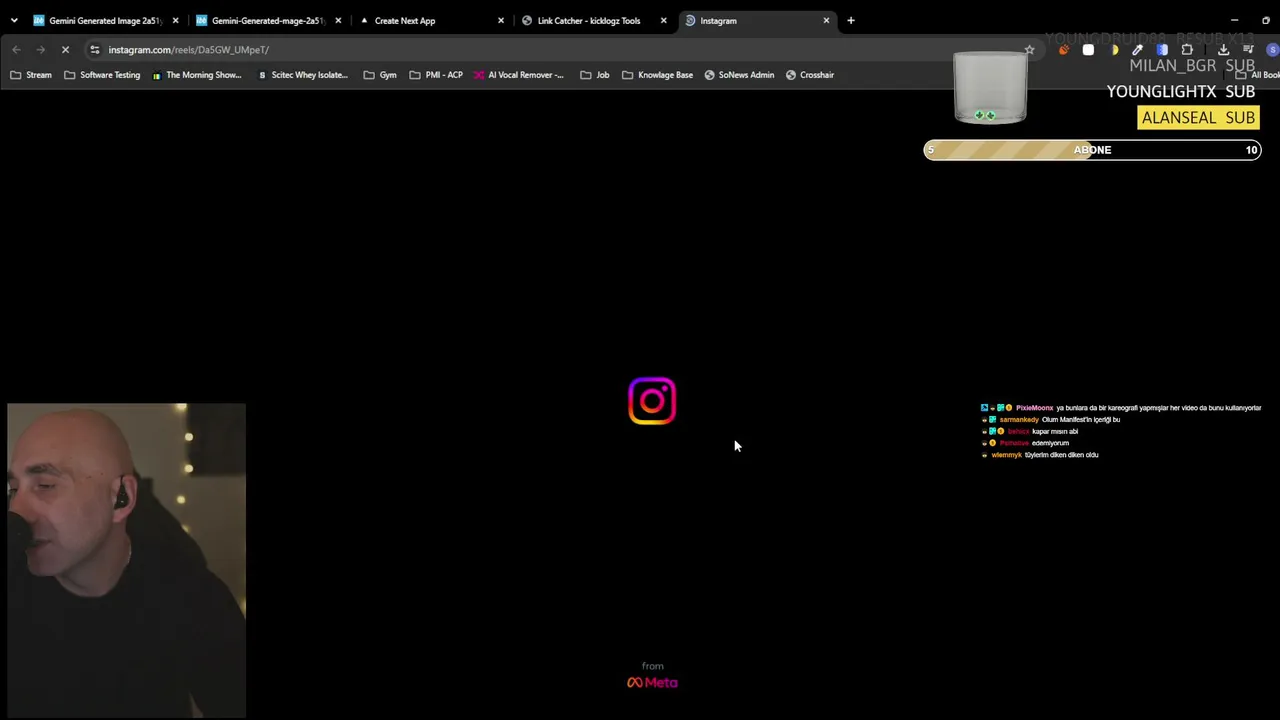Expand the PMI - ACP bookmarks folder
1280x720 pixels.
point(436,75)
